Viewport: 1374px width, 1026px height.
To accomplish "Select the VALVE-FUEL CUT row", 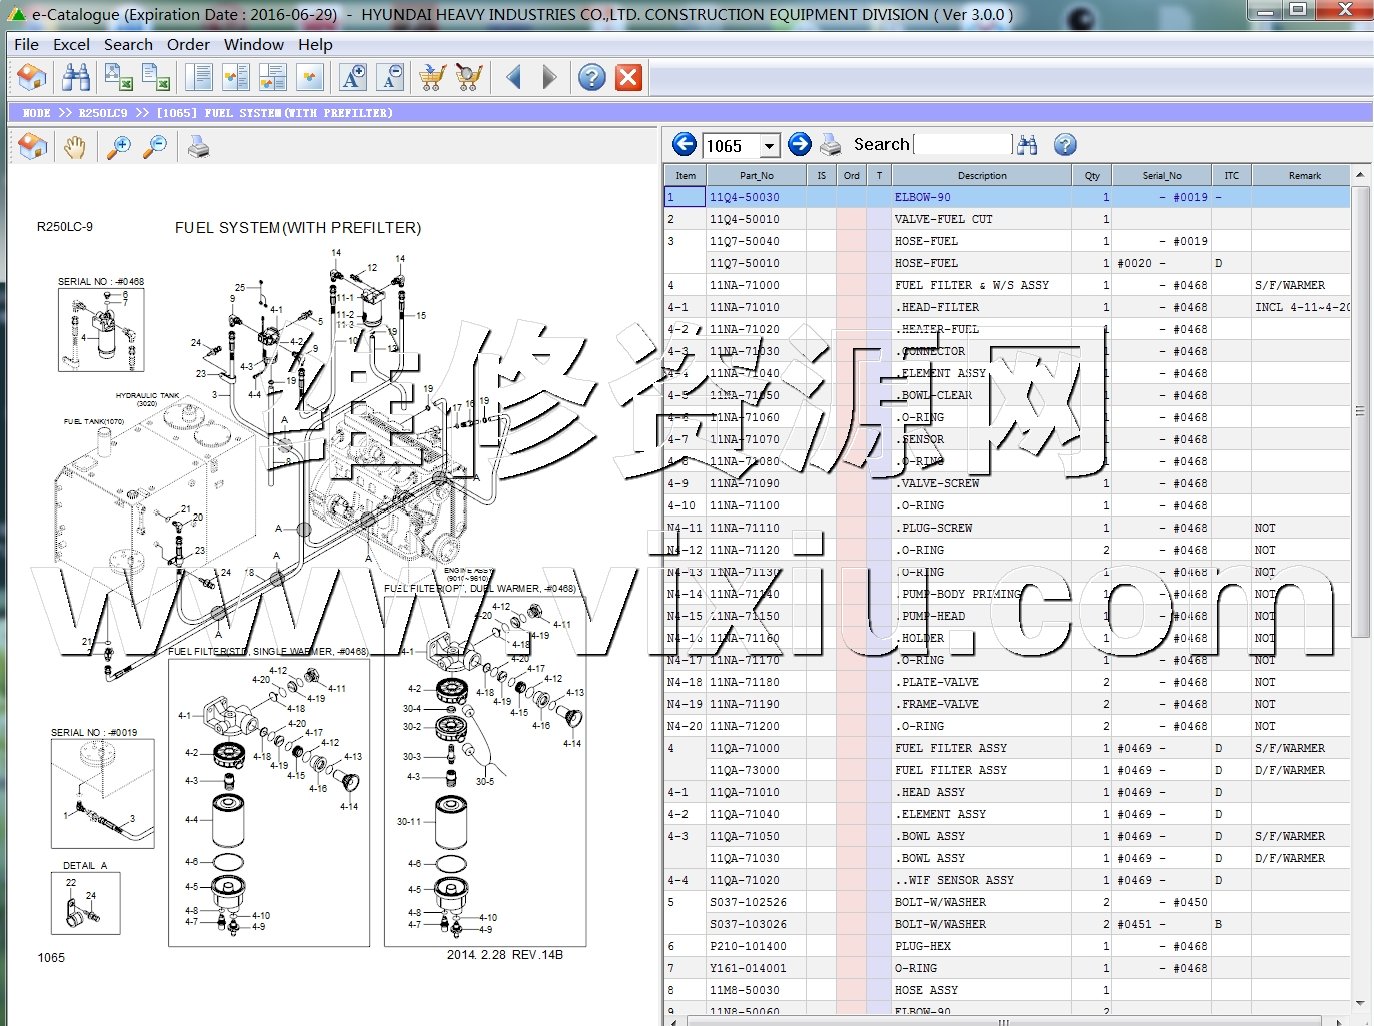I will (x=943, y=219).
